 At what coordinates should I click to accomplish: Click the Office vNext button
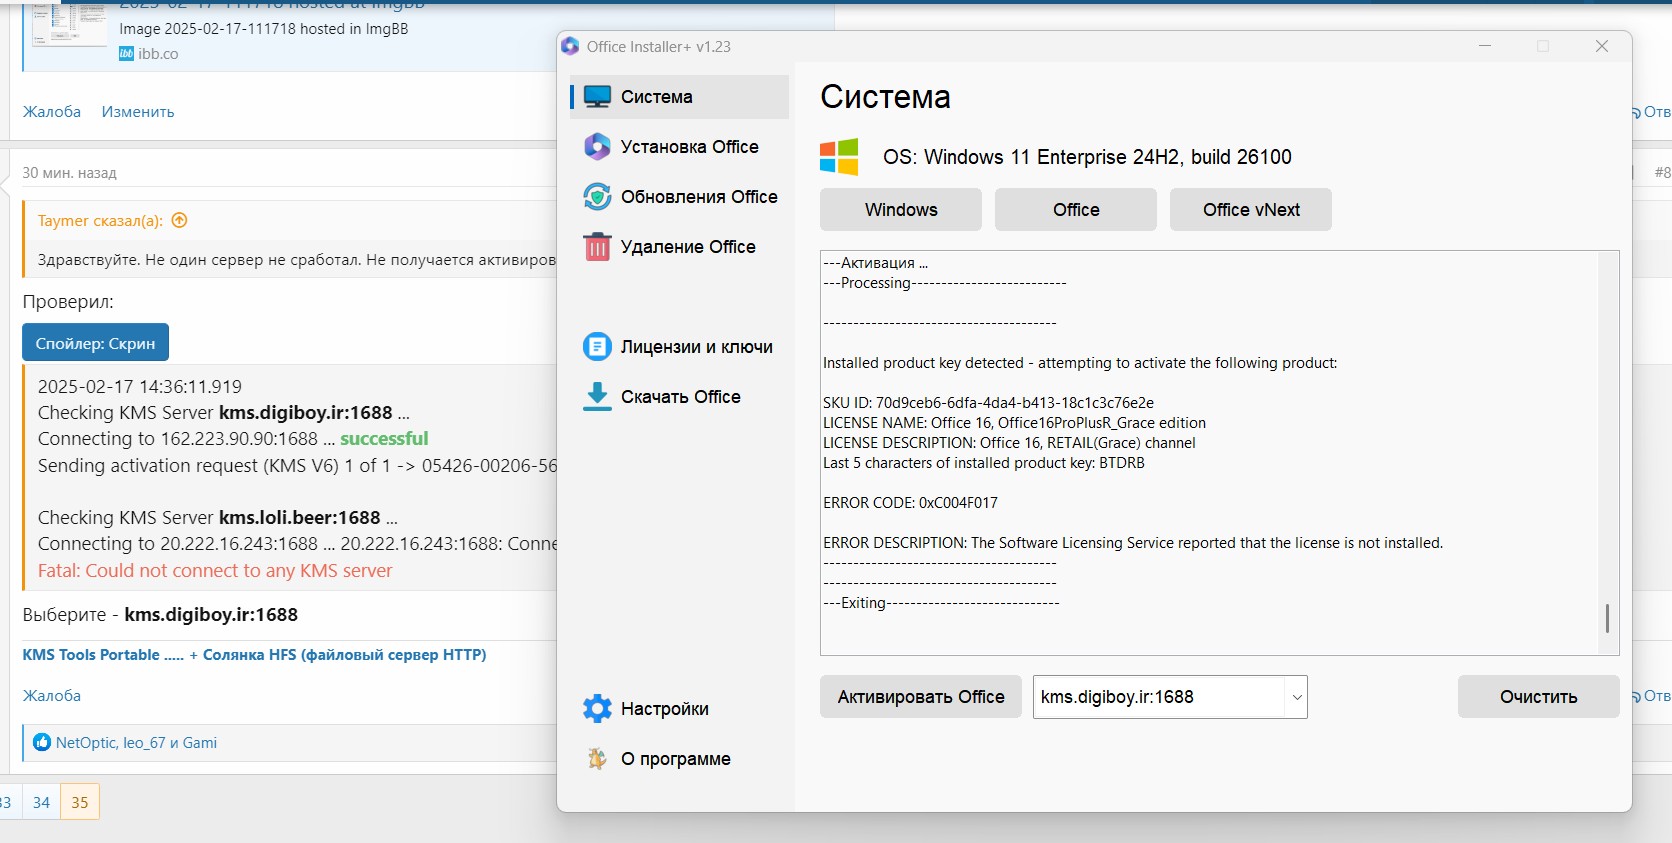[x=1251, y=210]
